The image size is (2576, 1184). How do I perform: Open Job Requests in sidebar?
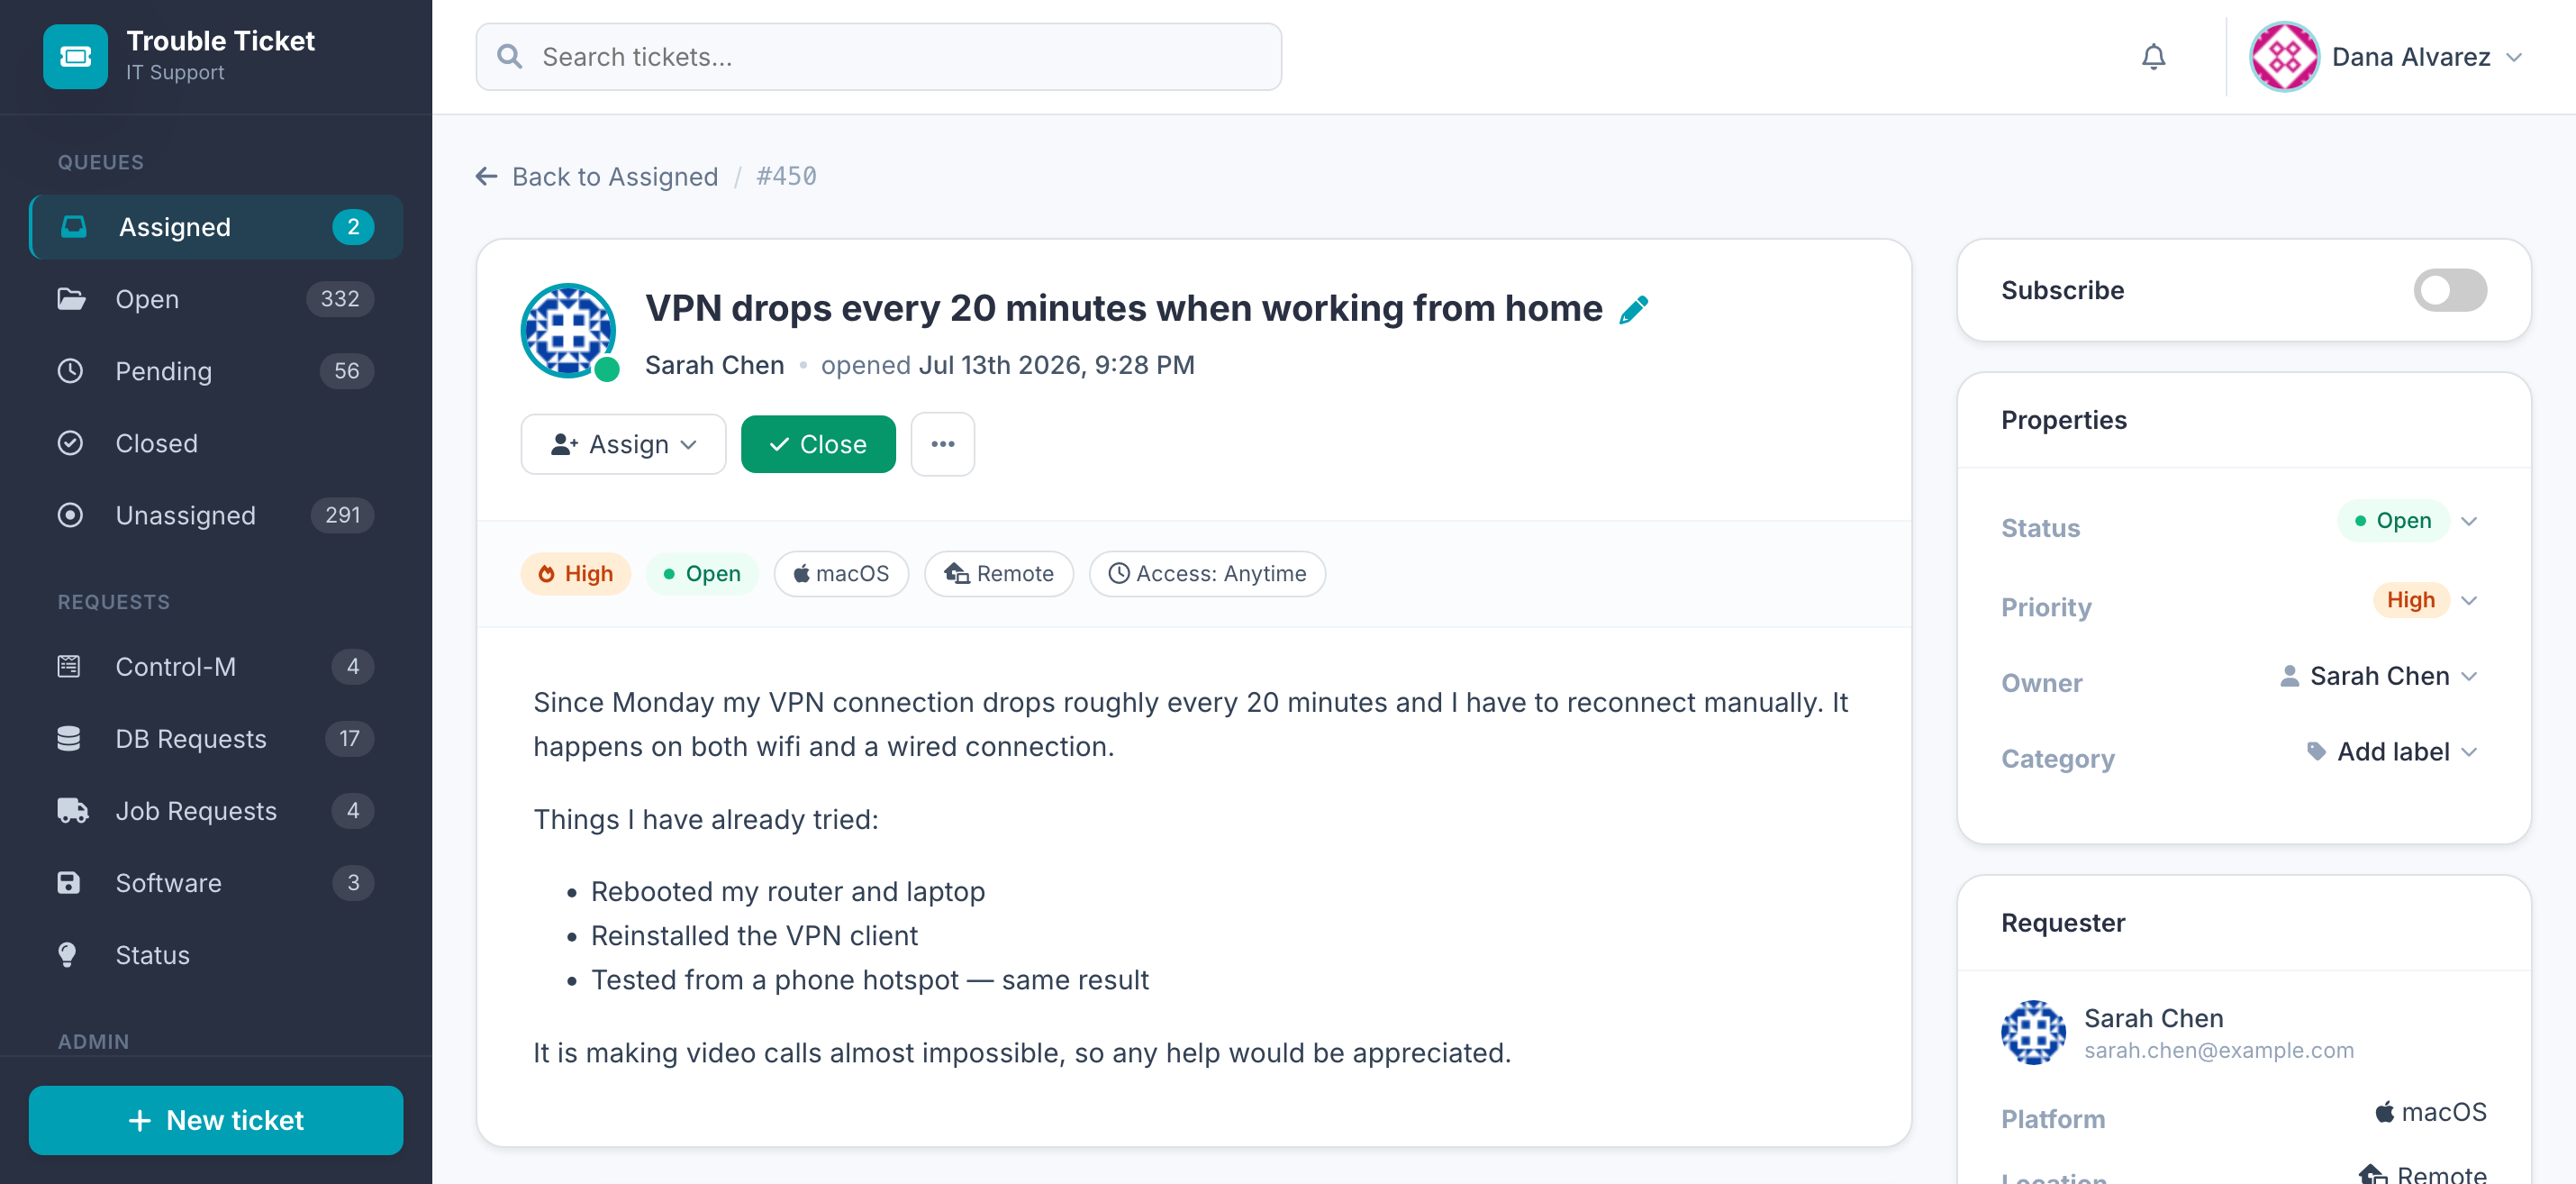pos(216,811)
